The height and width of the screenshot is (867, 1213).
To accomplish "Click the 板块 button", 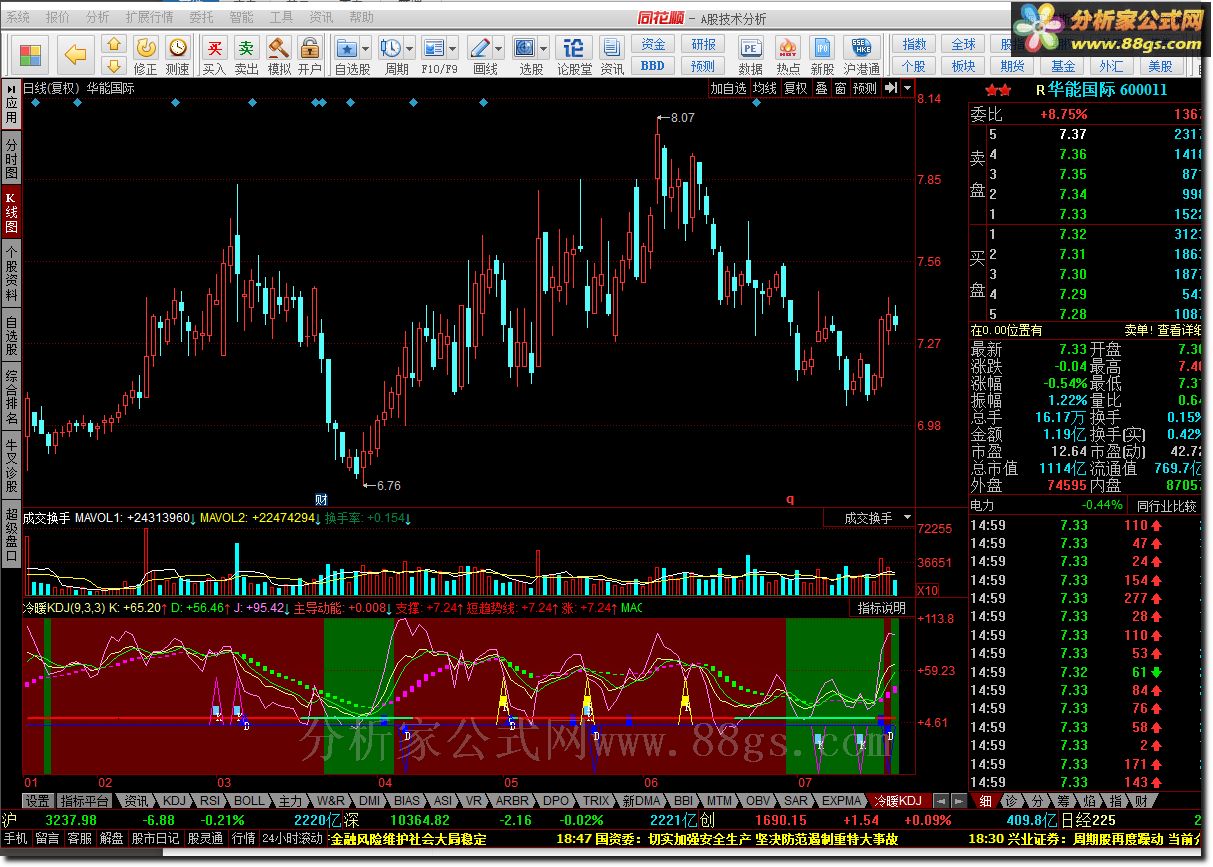I will tap(963, 66).
